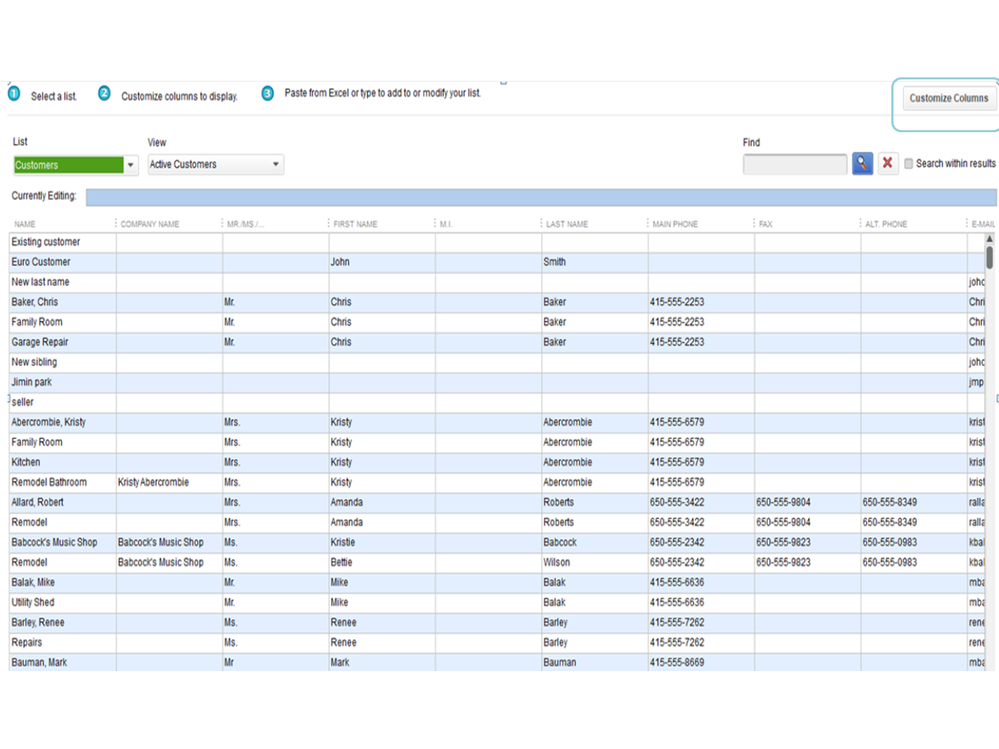
Task: Click the table scrollbar's up arrow
Action: click(990, 240)
